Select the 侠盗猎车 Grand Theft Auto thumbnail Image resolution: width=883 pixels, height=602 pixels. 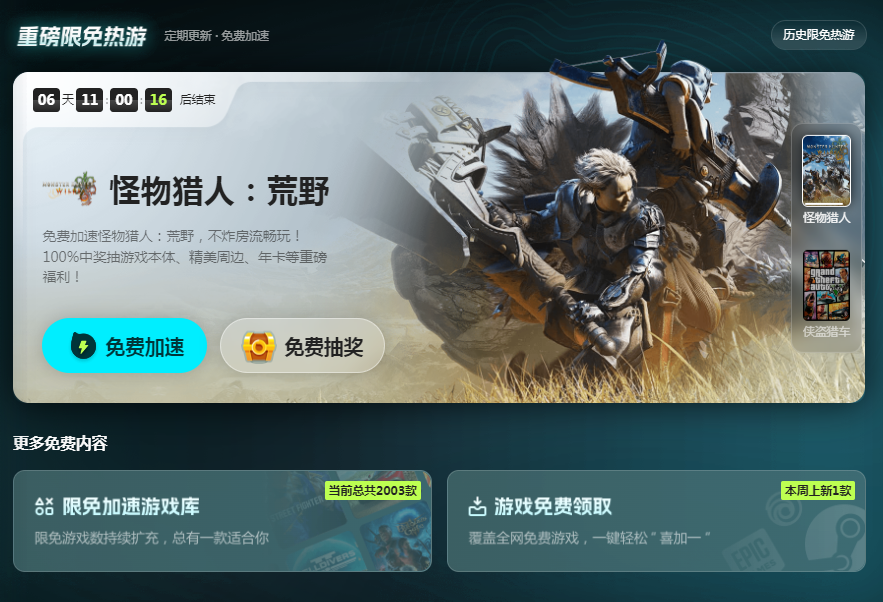pos(826,286)
